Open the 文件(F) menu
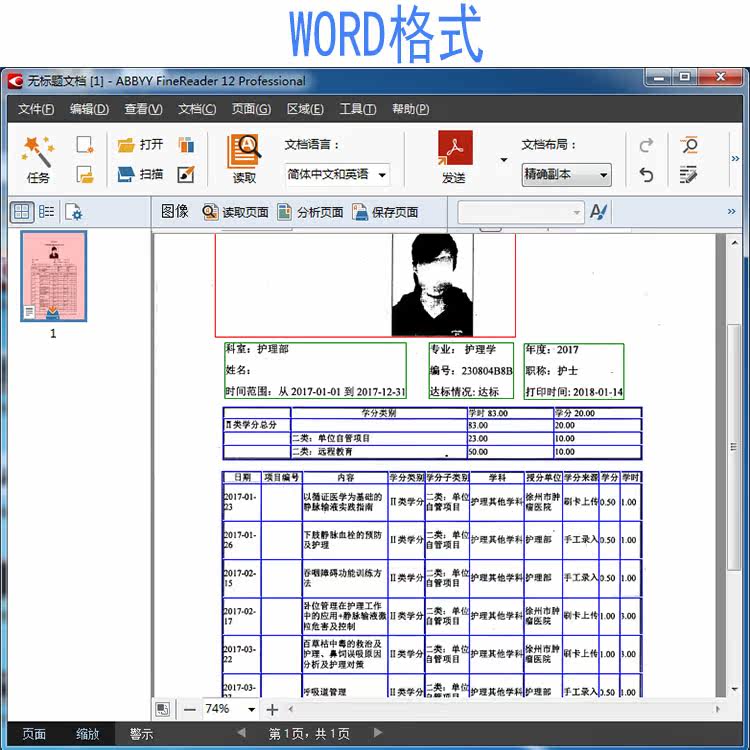Image resolution: width=750 pixels, height=750 pixels. 36,109
